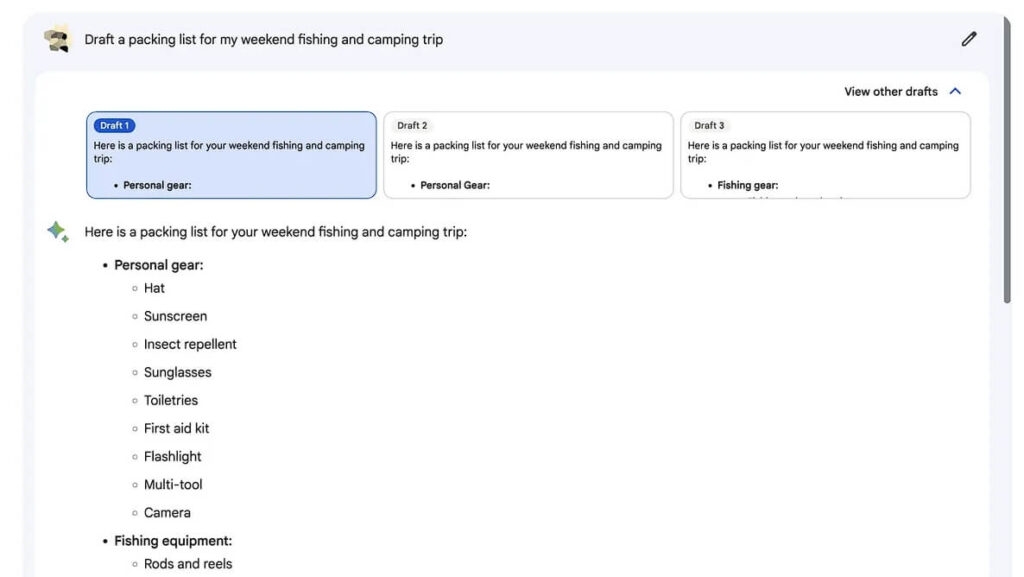
Task: Click the Personal gear heading
Action: coord(159,265)
